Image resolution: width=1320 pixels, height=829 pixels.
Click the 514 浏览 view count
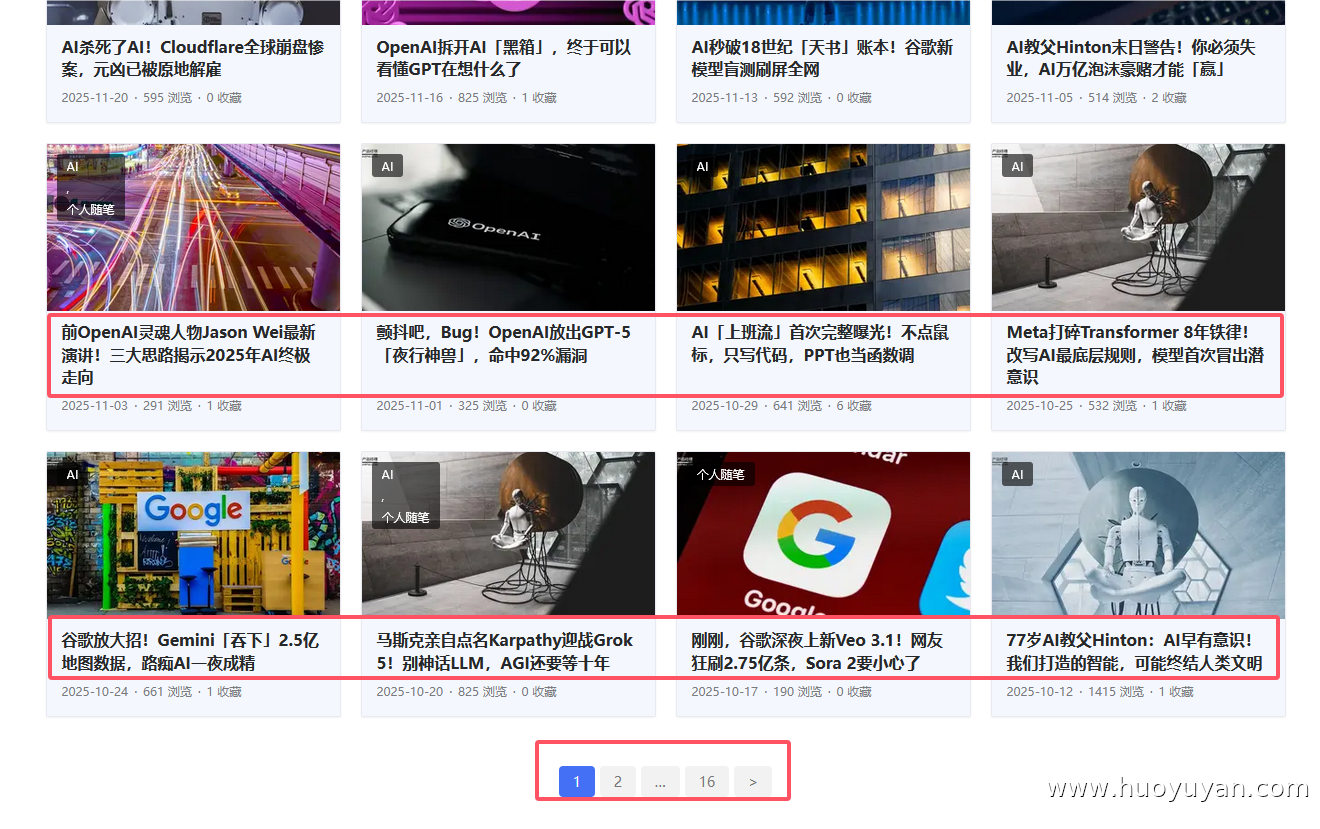coord(1113,98)
